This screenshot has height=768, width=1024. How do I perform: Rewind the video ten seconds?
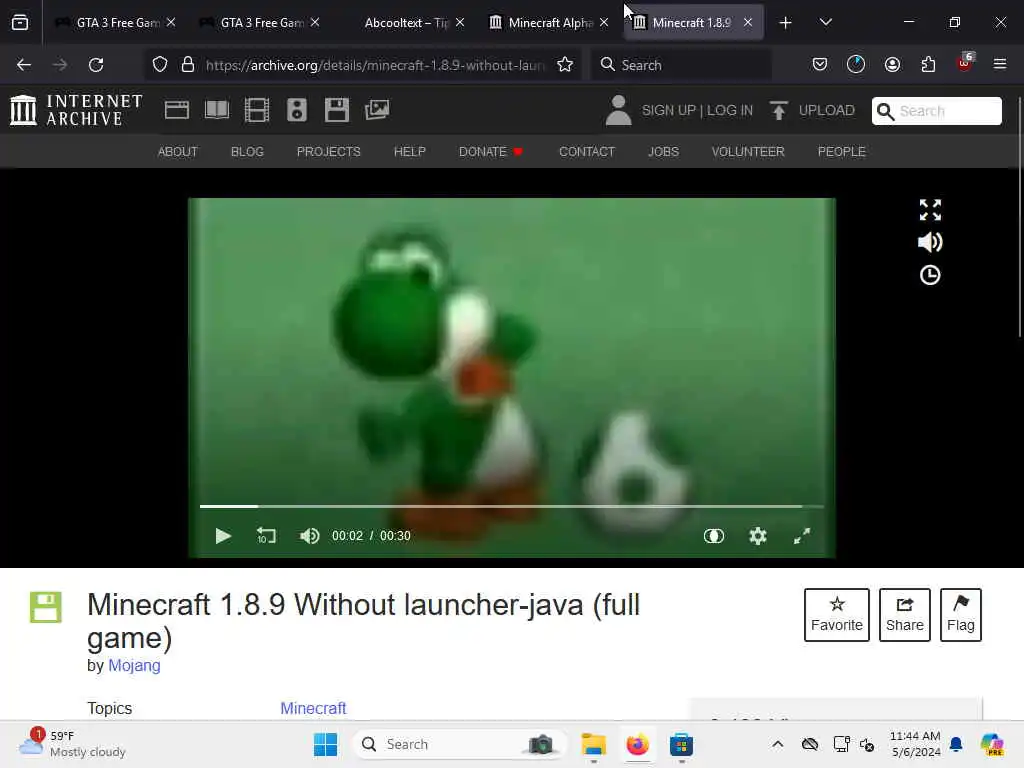tap(266, 536)
